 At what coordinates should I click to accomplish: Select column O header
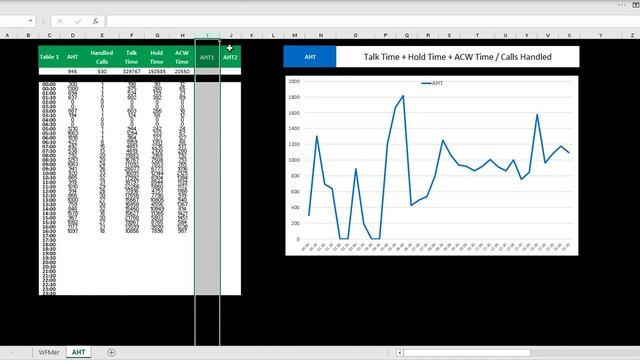click(x=356, y=36)
